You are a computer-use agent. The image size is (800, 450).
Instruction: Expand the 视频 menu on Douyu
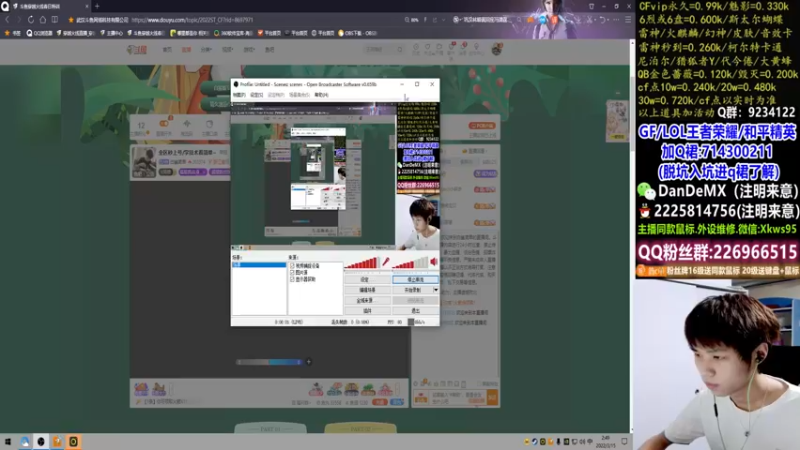(228, 49)
